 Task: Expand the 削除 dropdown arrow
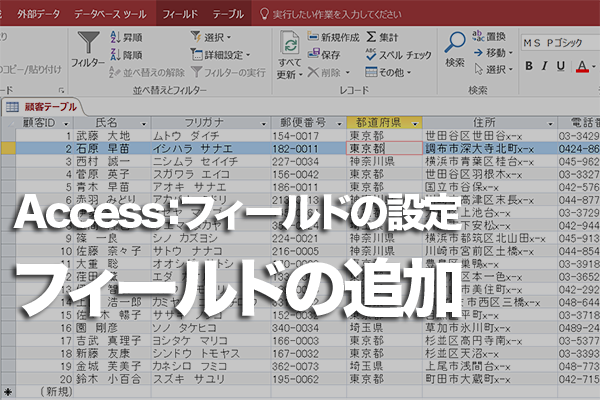click(x=348, y=72)
